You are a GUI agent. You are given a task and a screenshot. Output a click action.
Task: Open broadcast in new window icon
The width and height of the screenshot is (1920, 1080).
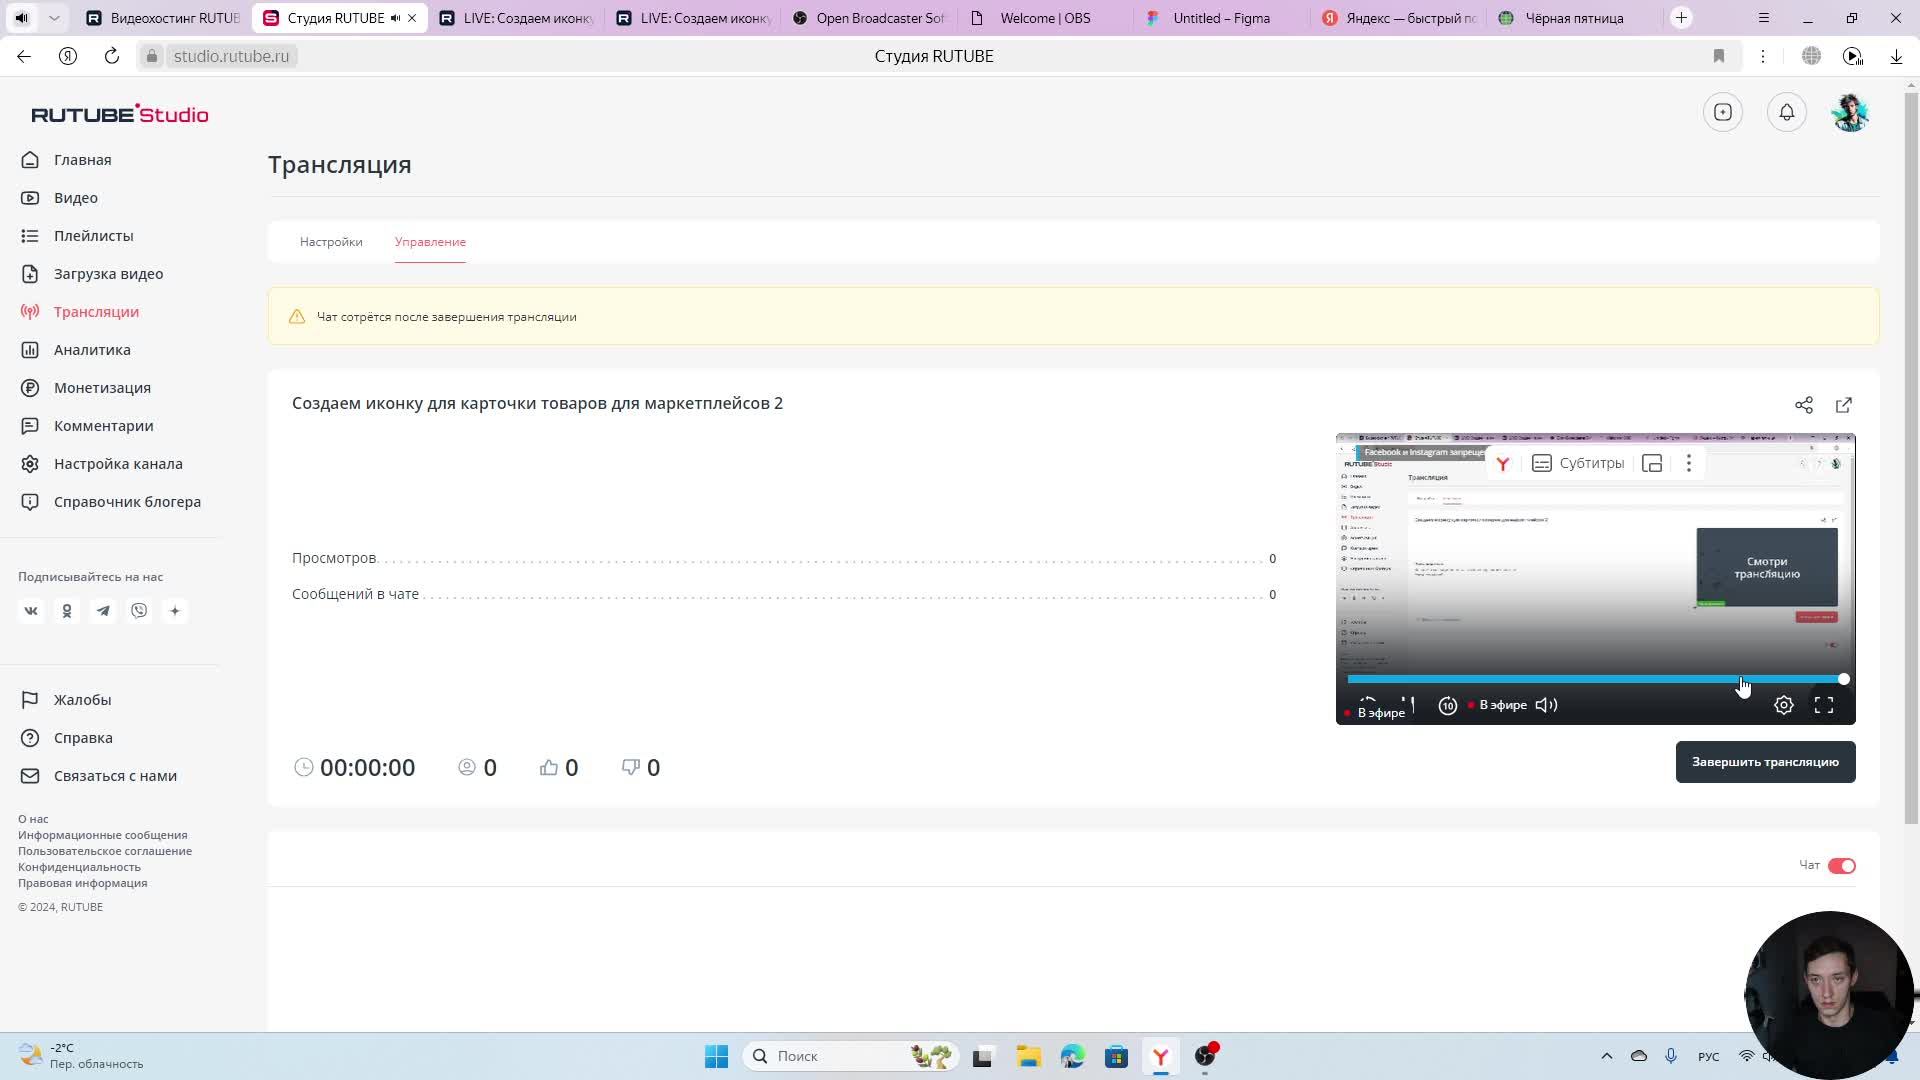[1843, 405]
